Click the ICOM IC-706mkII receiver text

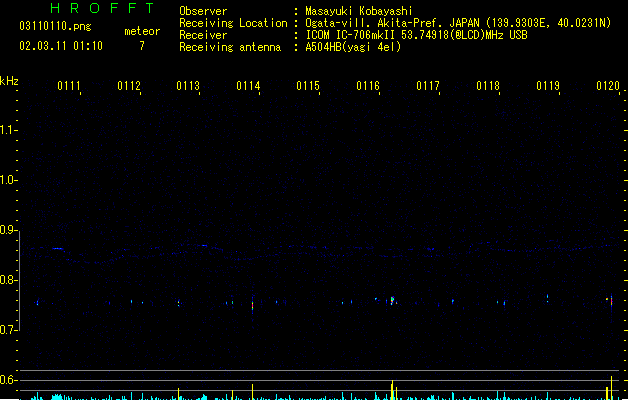pyautogui.click(x=416, y=35)
